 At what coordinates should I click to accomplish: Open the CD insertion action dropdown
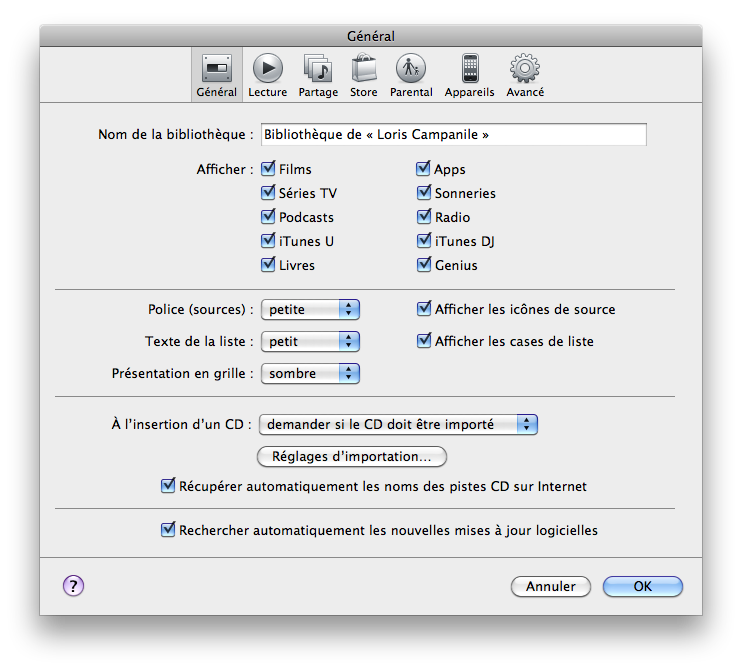[398, 424]
